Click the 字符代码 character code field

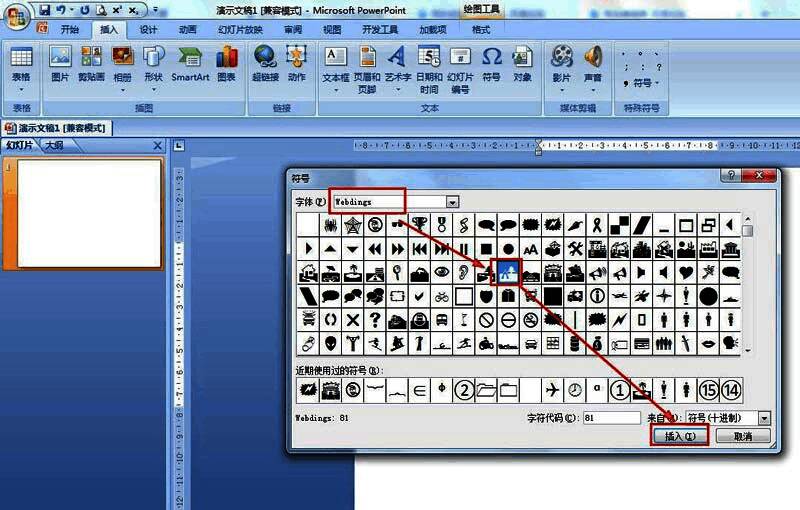[x=610, y=417]
